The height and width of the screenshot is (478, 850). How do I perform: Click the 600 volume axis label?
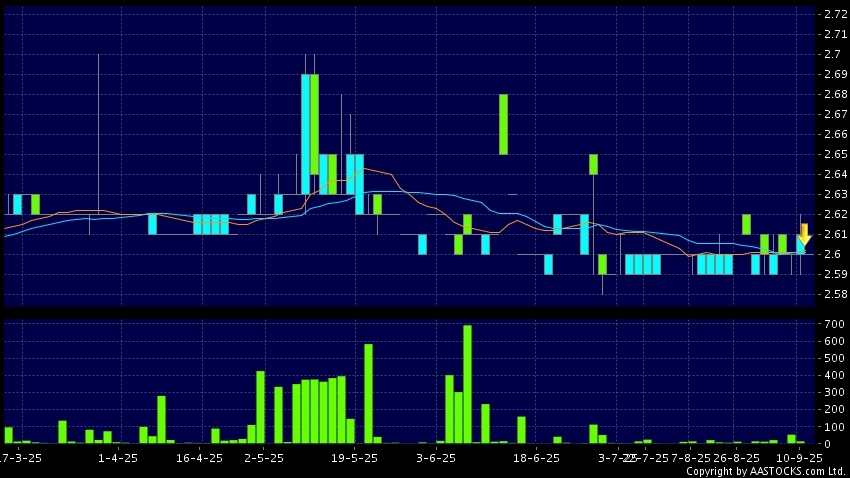click(x=834, y=341)
